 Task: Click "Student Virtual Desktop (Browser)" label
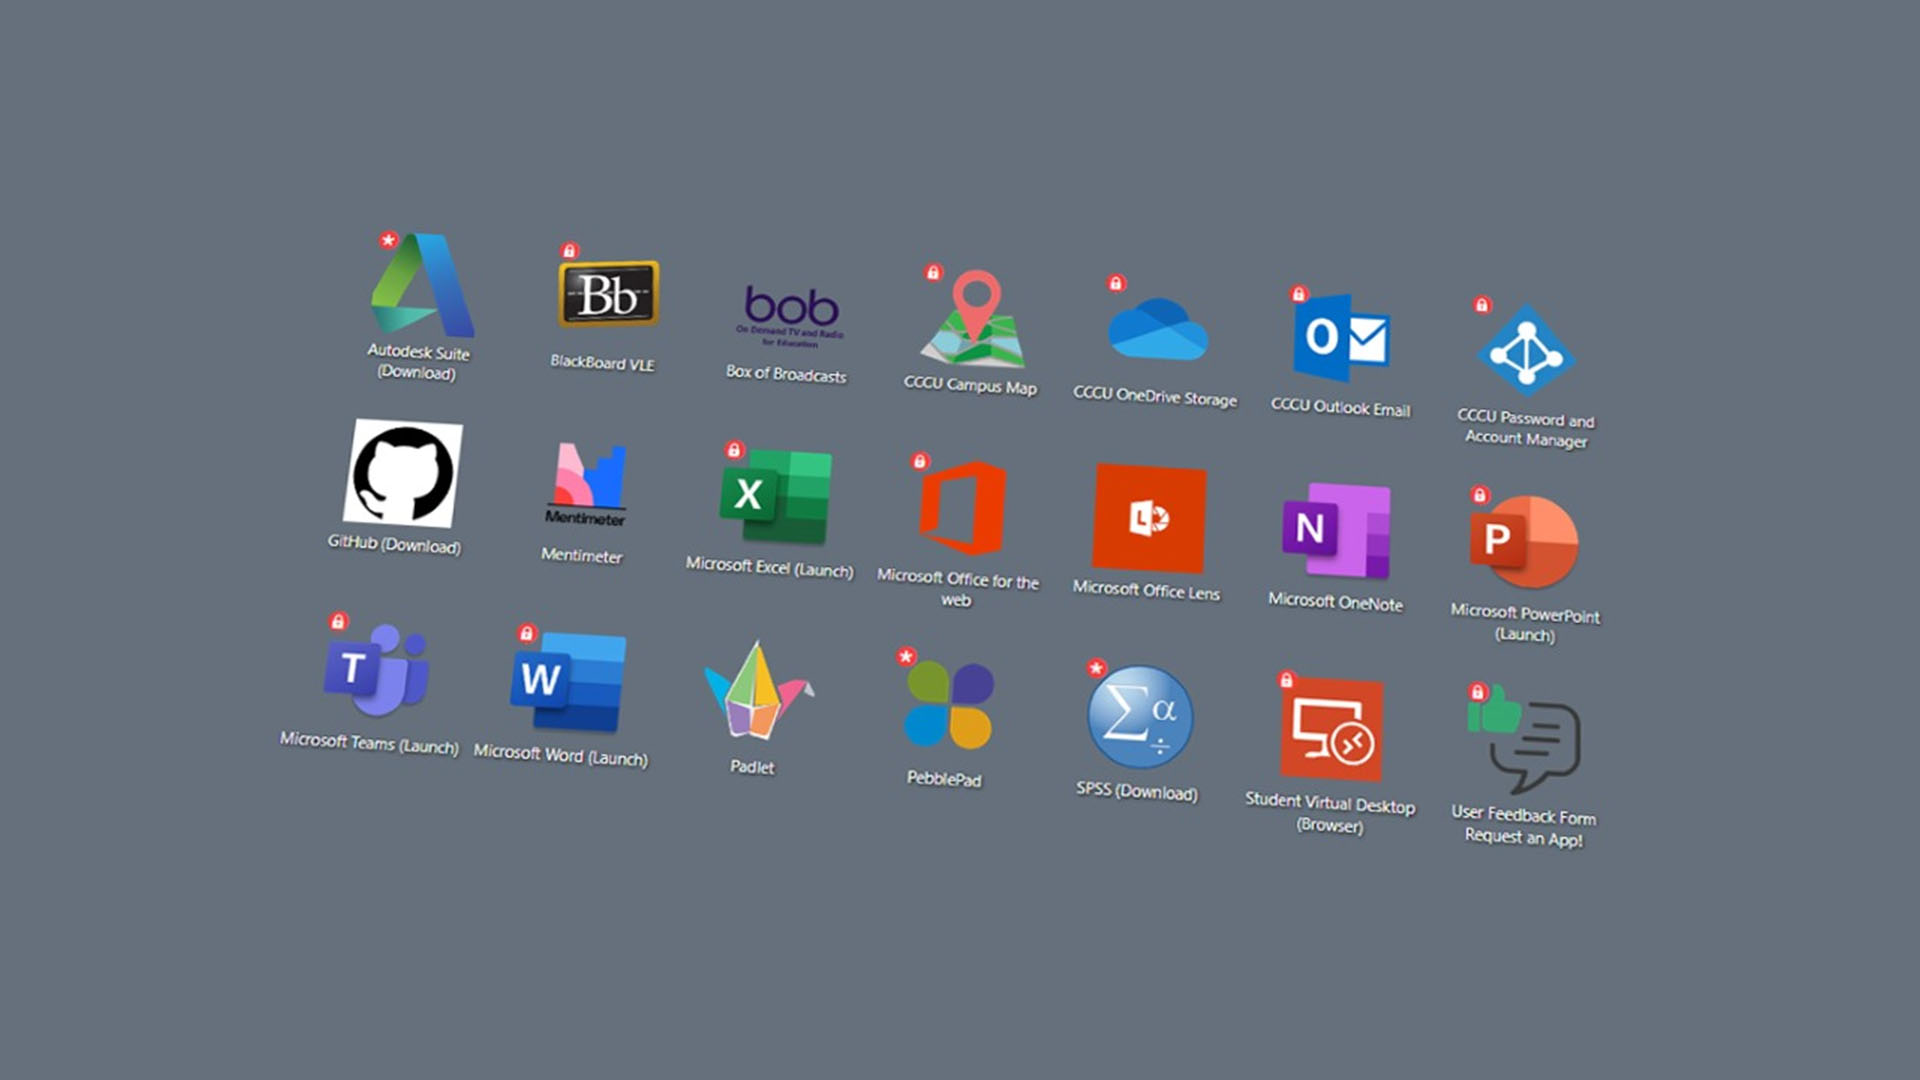pos(1330,814)
